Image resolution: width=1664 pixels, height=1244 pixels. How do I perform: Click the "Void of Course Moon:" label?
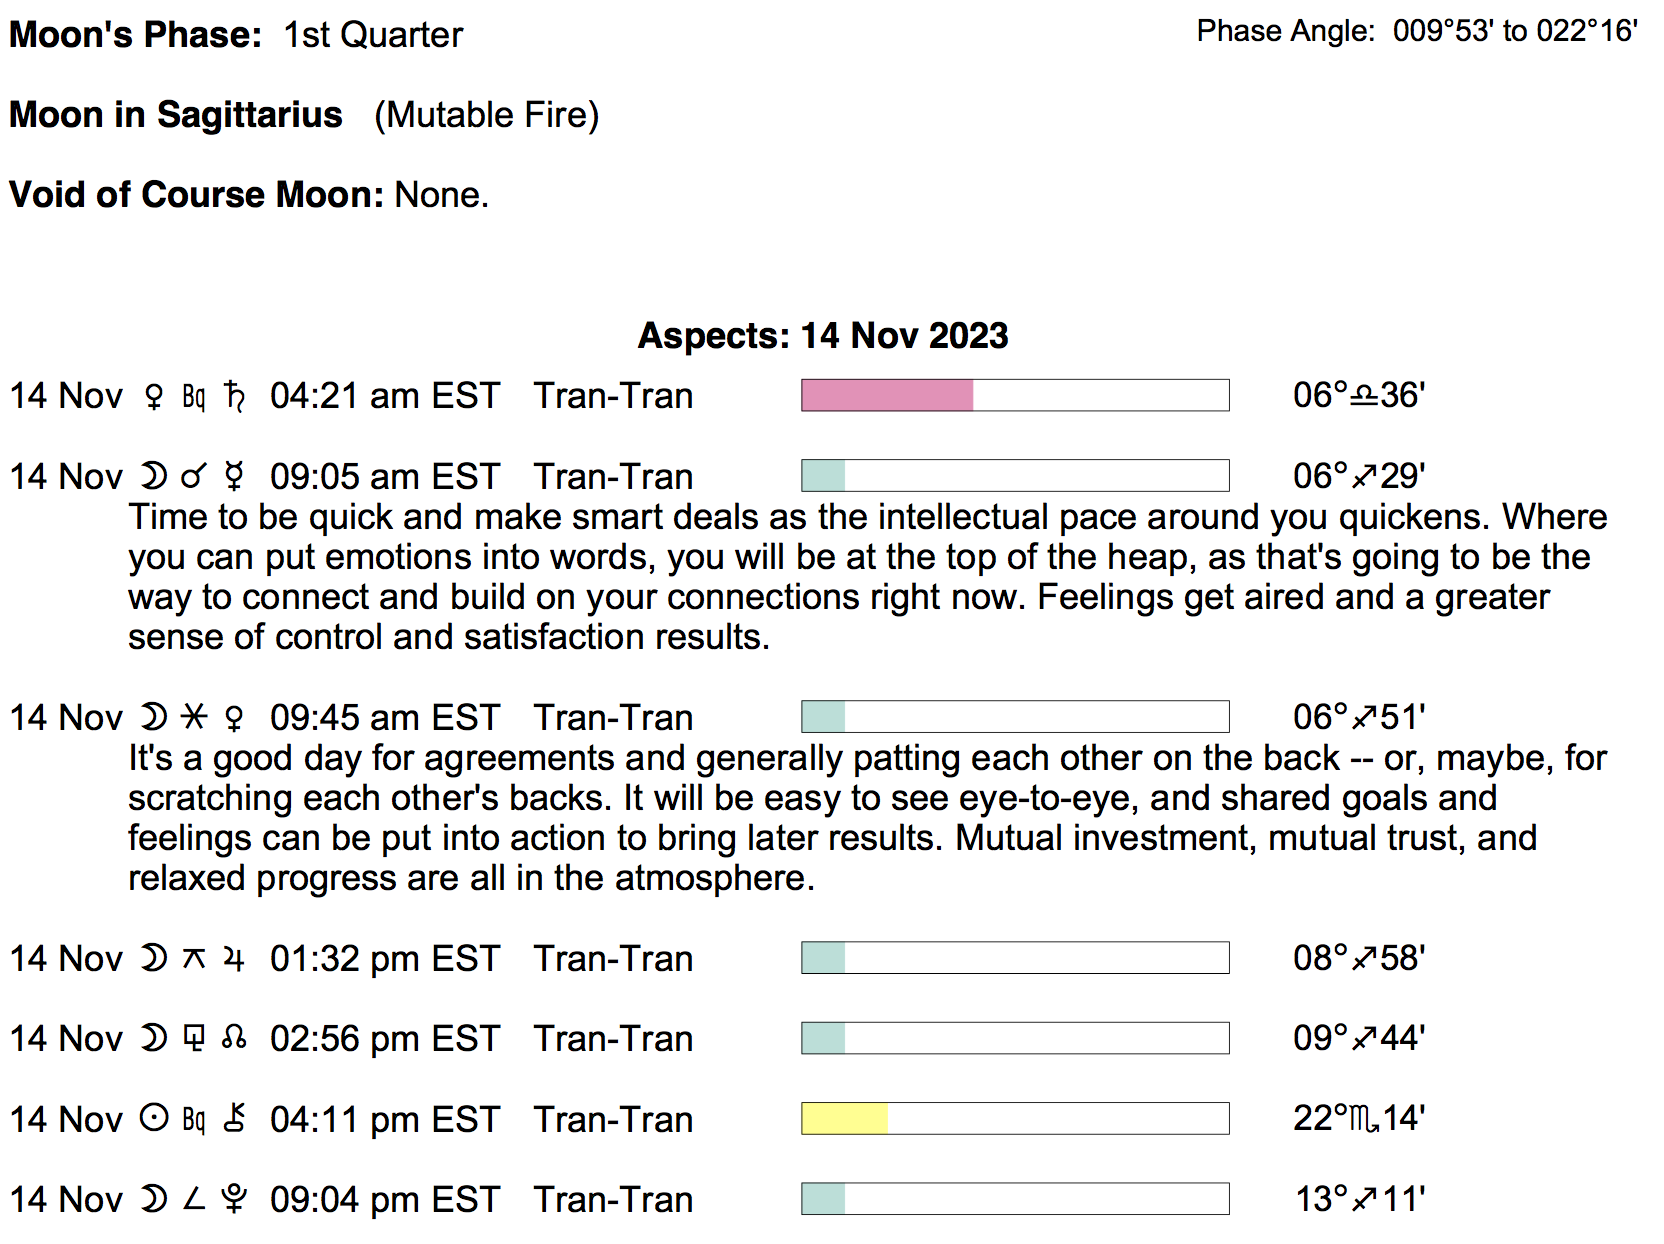[x=196, y=195]
